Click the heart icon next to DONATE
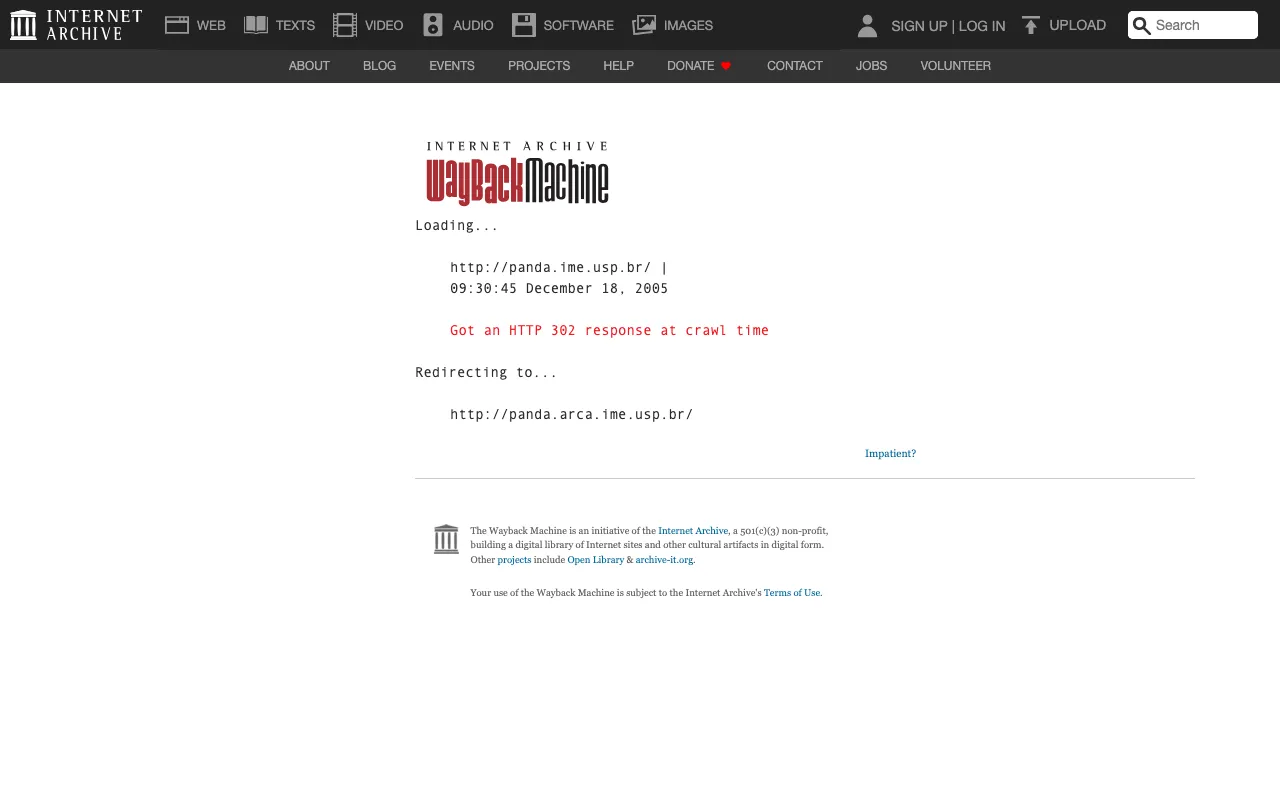The width and height of the screenshot is (1280, 800). click(725, 66)
